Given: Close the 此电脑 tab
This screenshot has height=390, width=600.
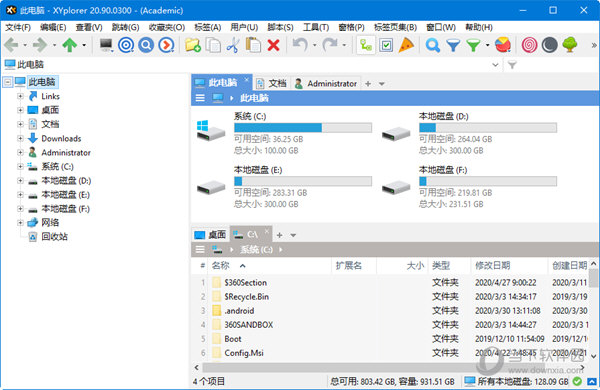Looking at the screenshot, I should (x=247, y=80).
